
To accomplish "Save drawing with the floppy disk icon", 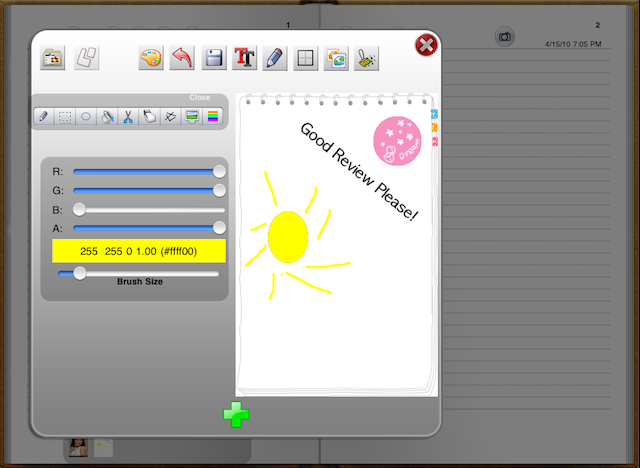I will click(213, 58).
